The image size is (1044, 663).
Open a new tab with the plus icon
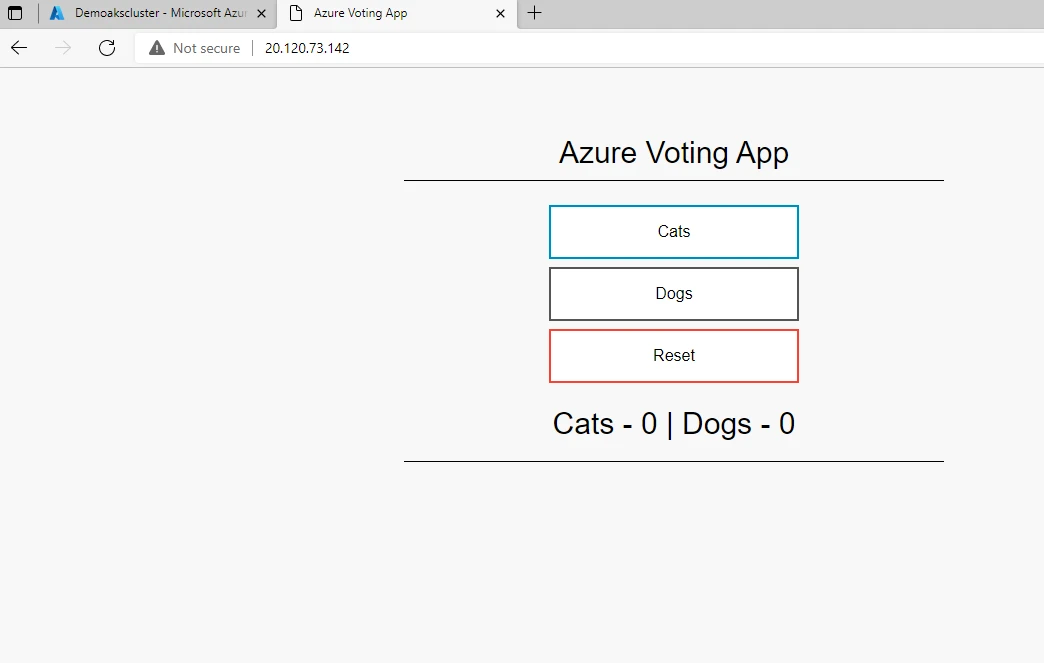point(535,14)
